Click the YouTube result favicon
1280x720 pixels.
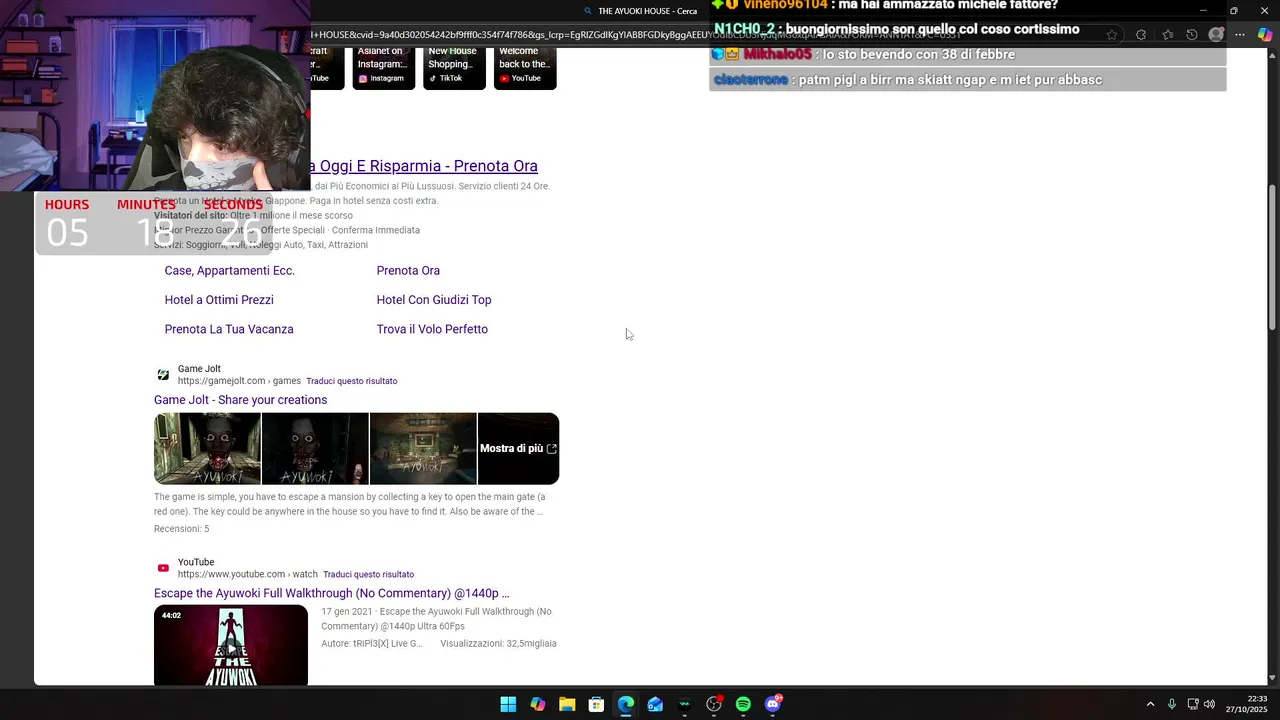click(163, 568)
